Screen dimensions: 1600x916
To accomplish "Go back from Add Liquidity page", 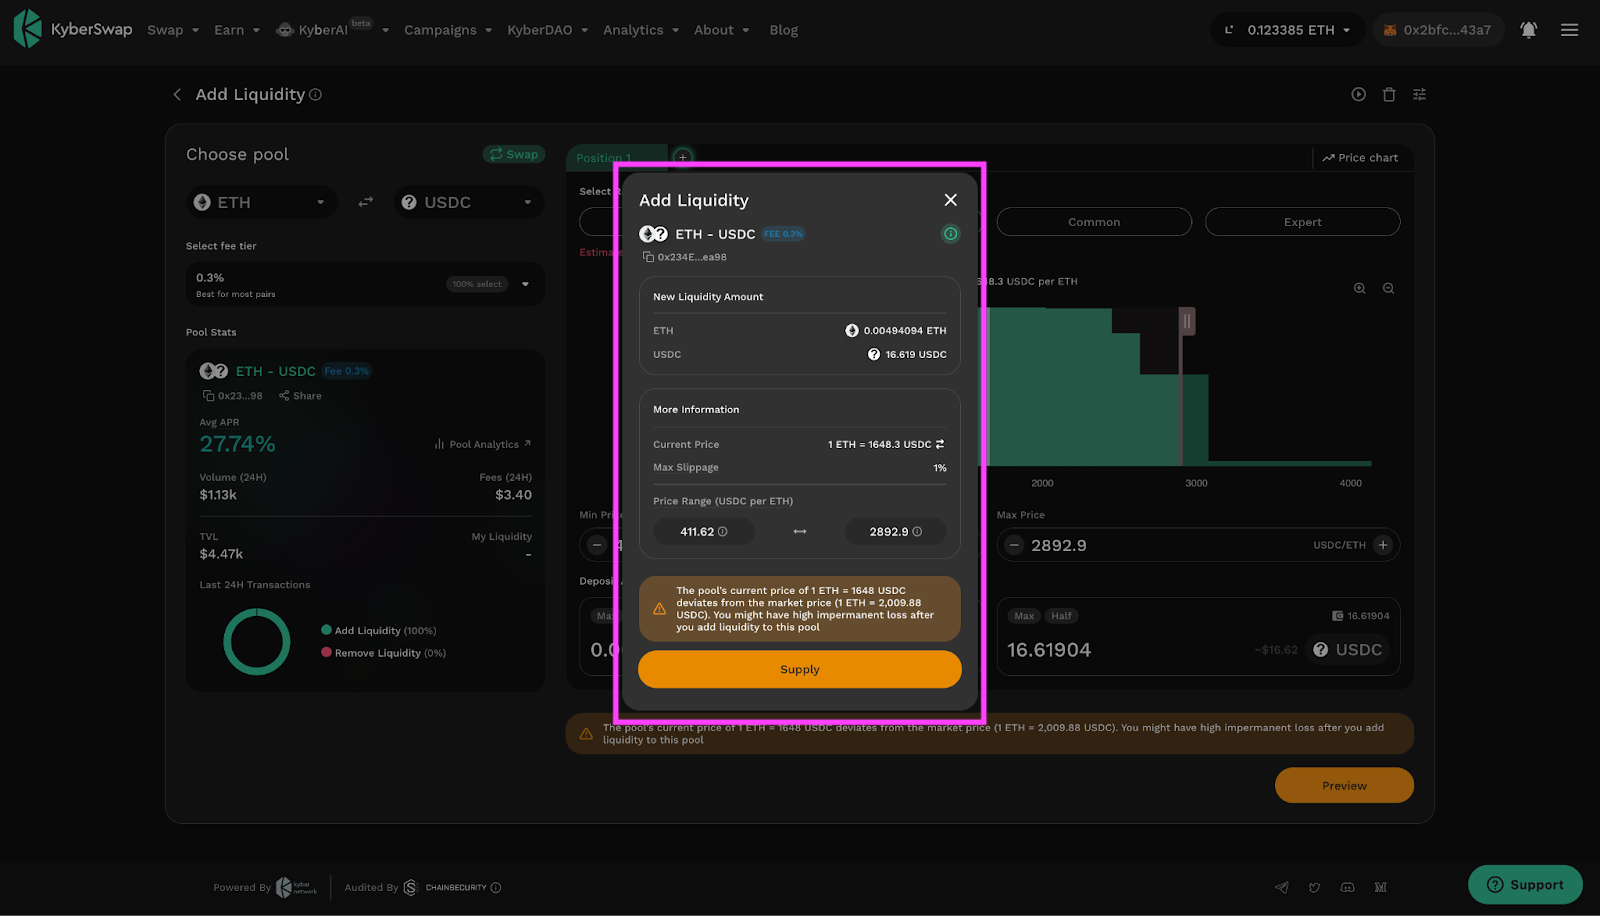I will coord(177,94).
